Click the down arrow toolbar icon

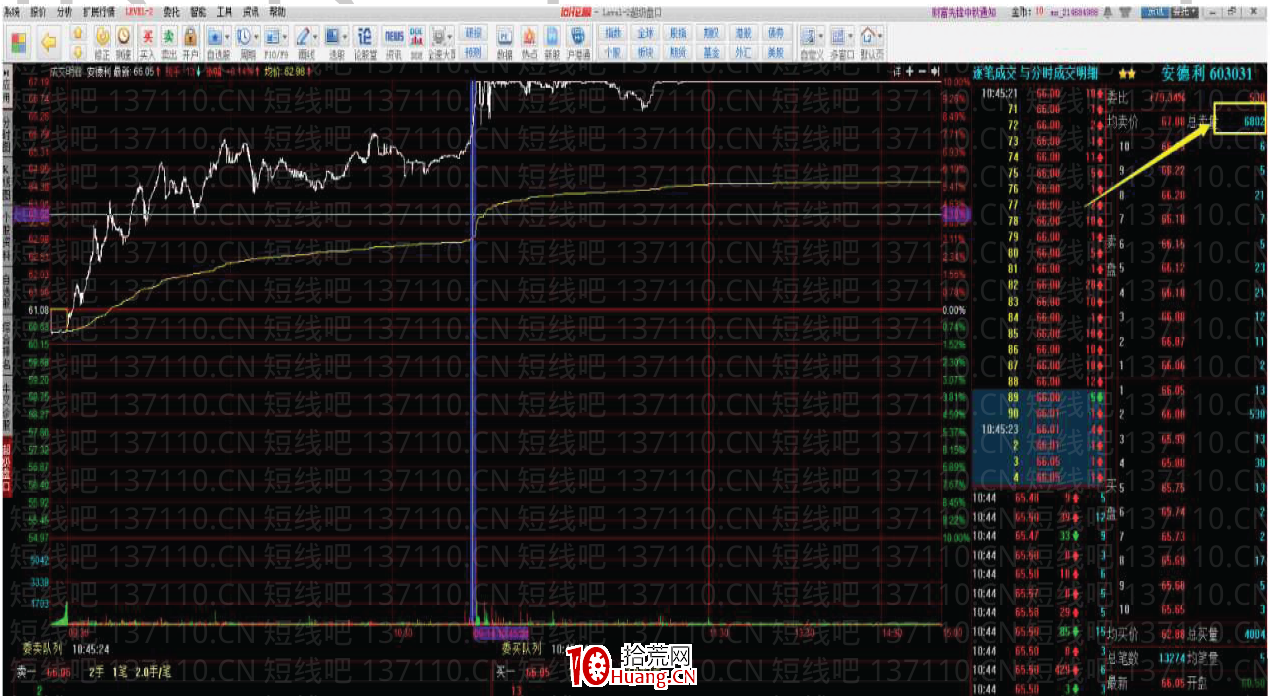click(x=77, y=51)
